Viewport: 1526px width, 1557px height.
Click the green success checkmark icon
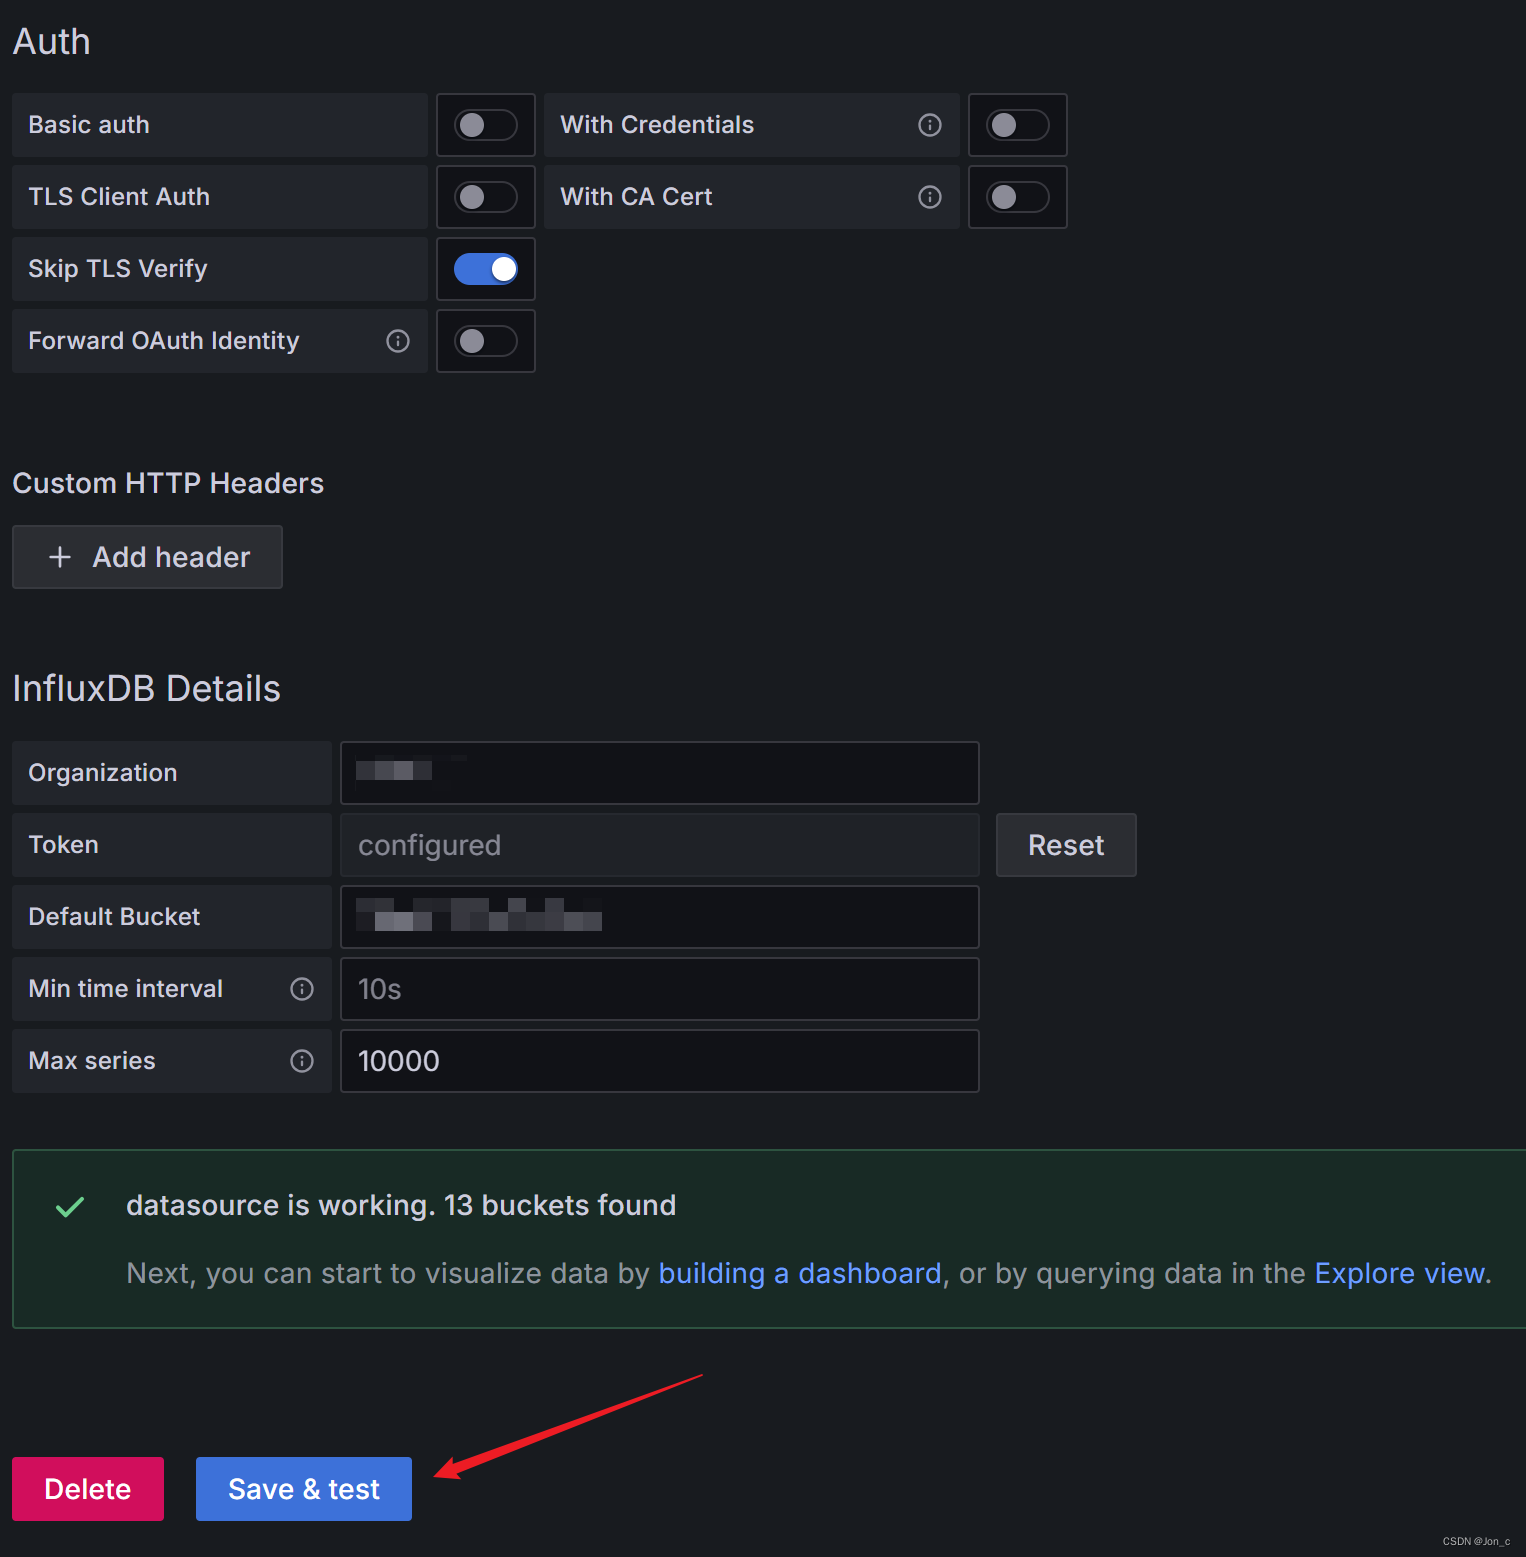pos(70,1207)
